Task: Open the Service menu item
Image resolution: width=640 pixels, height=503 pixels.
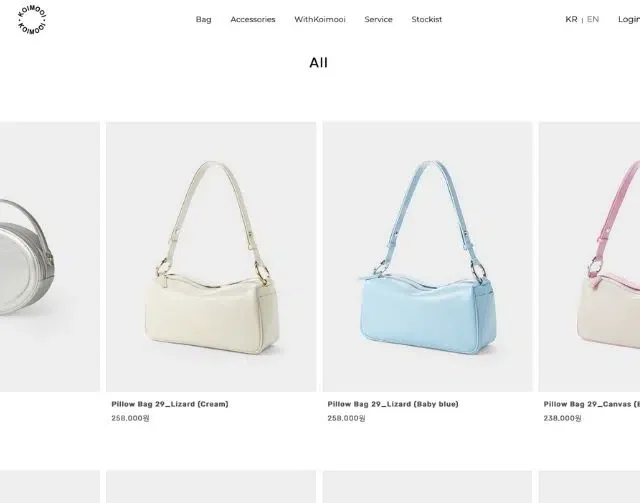Action: [x=378, y=19]
